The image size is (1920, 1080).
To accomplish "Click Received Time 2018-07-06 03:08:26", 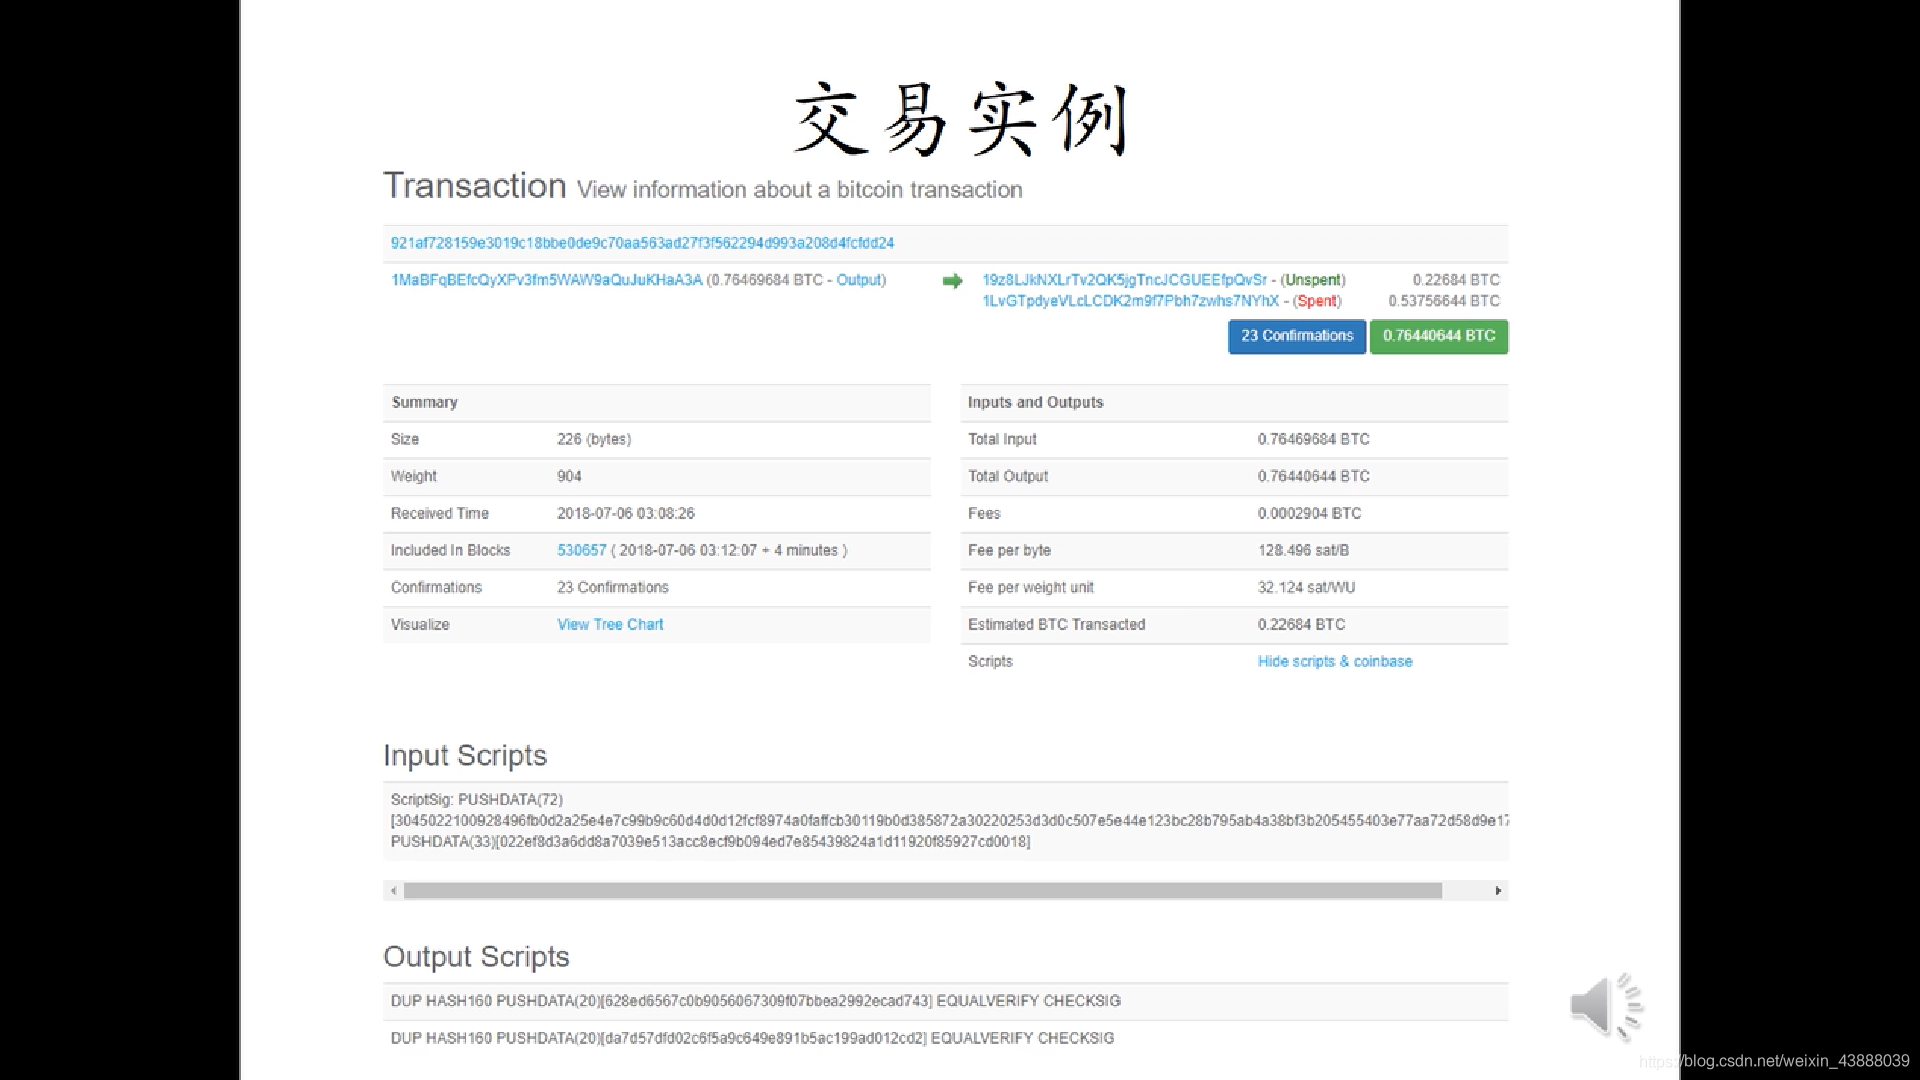I will 626,513.
